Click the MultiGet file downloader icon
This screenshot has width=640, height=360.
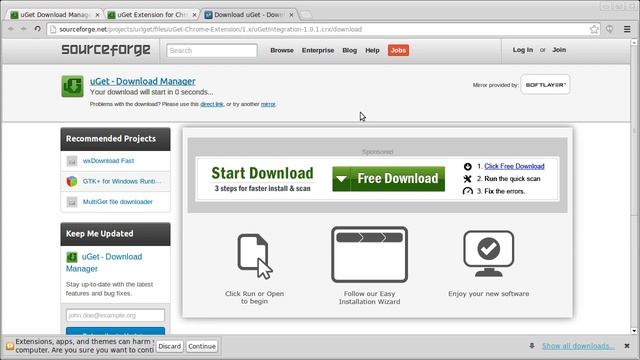[x=72, y=202]
